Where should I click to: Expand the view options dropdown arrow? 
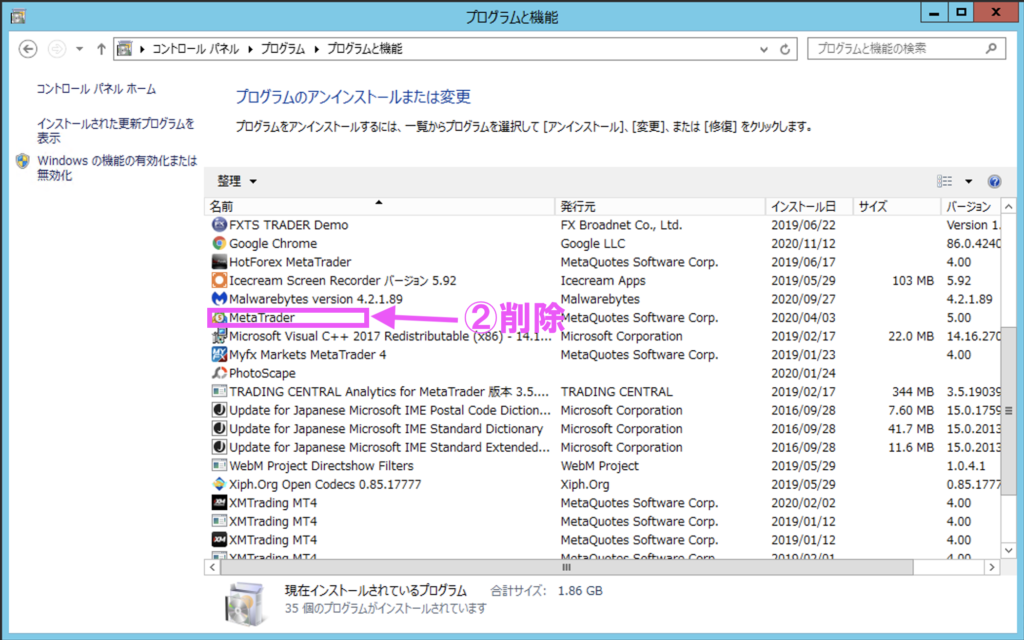tap(968, 181)
